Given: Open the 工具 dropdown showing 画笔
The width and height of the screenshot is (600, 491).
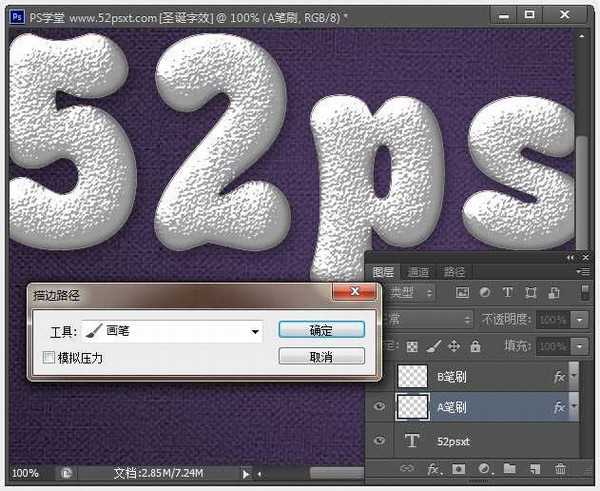Looking at the screenshot, I should pyautogui.click(x=255, y=330).
